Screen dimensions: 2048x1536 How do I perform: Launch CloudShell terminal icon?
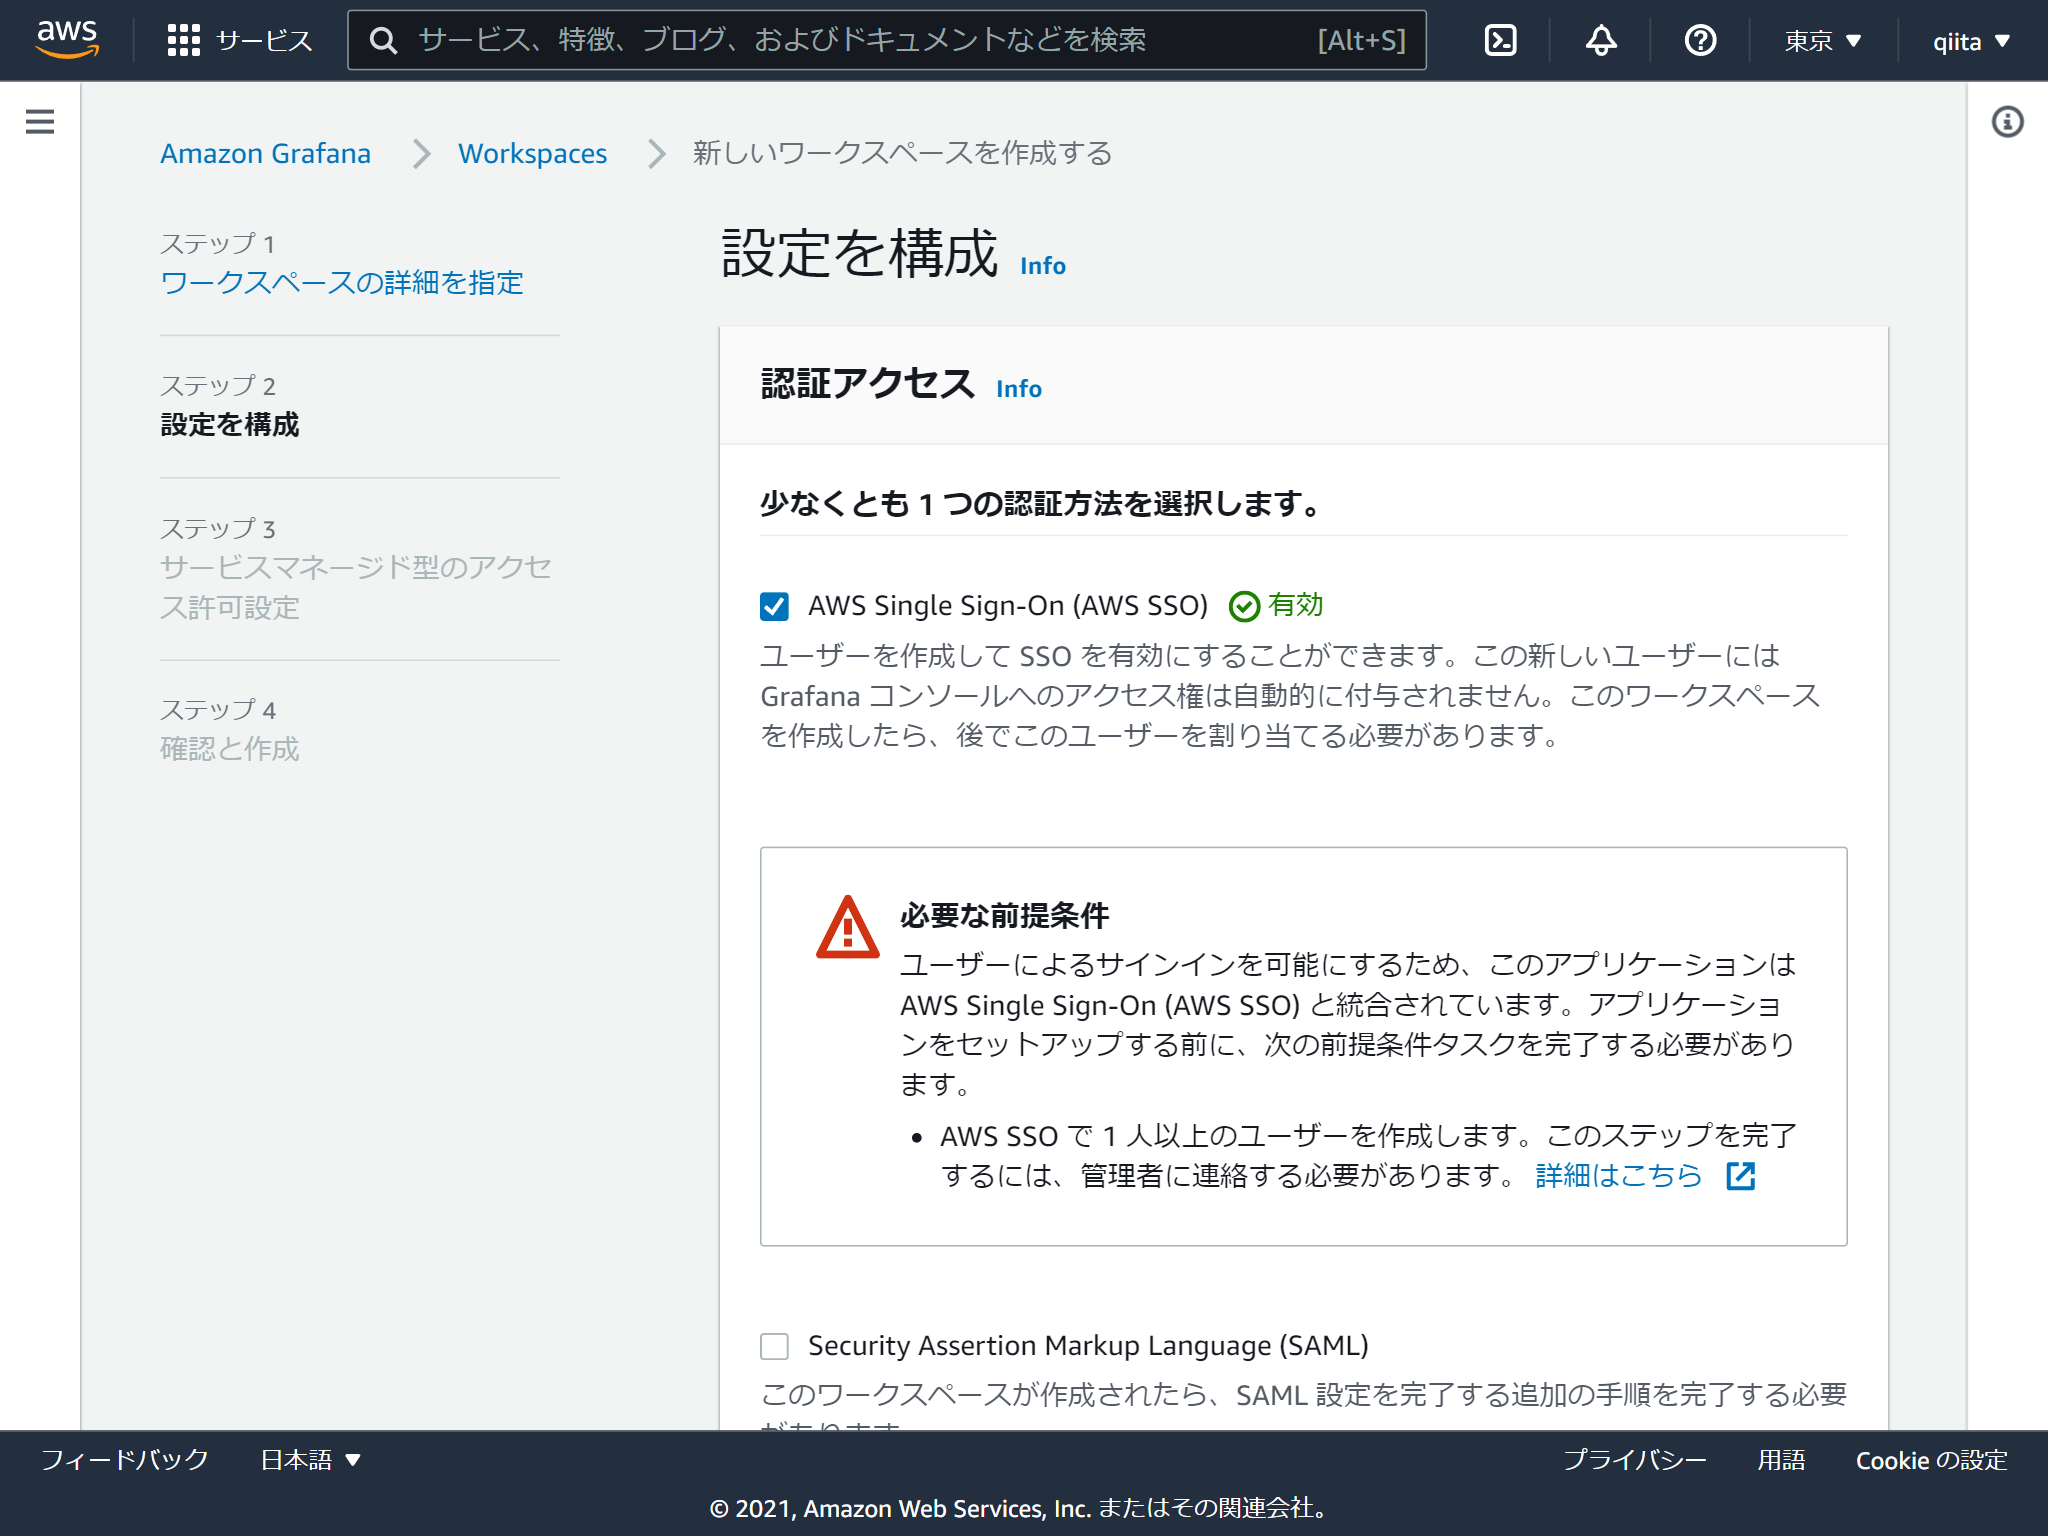click(1500, 40)
